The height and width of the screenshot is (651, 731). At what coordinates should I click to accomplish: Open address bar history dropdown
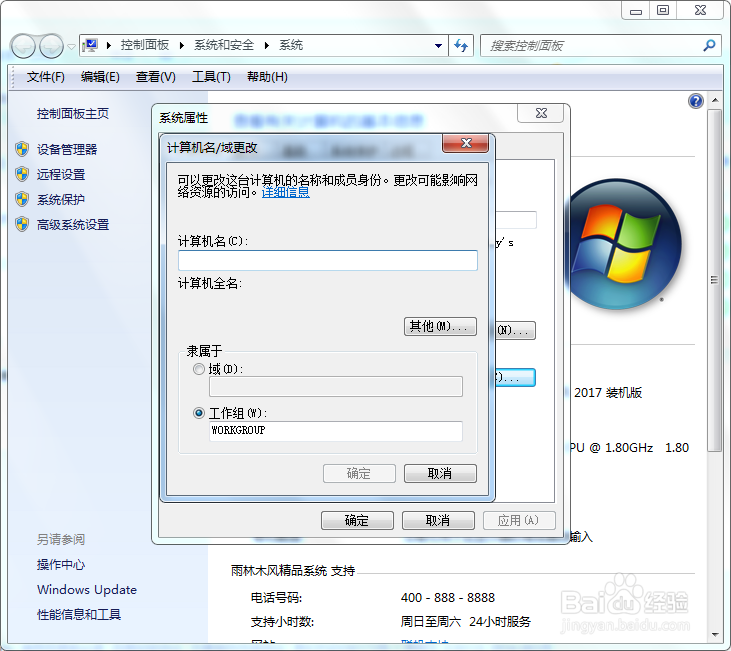tap(438, 46)
